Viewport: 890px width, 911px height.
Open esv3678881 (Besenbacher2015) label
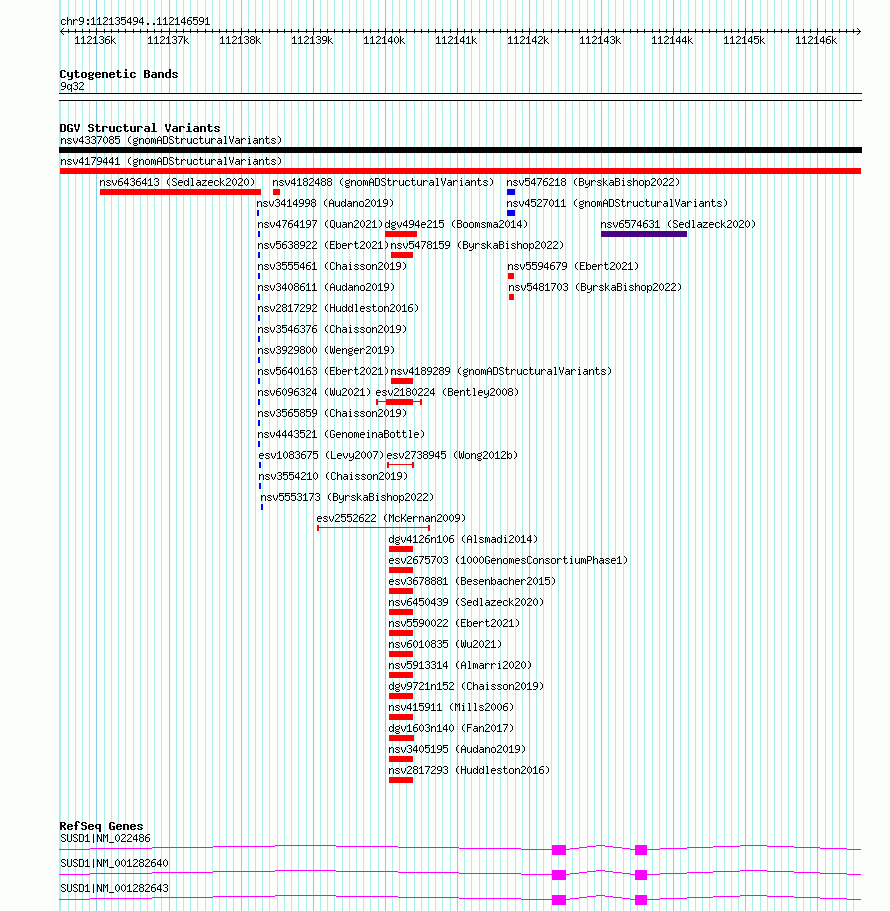(x=472, y=580)
